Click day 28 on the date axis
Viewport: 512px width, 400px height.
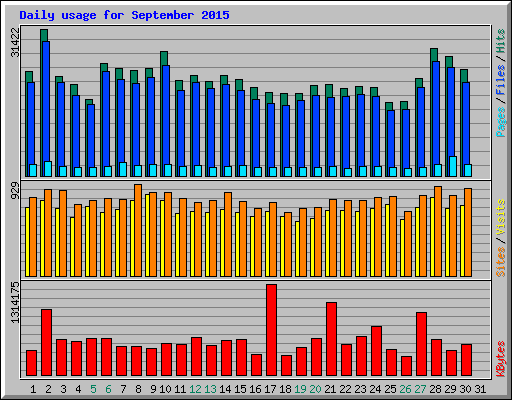click(435, 389)
